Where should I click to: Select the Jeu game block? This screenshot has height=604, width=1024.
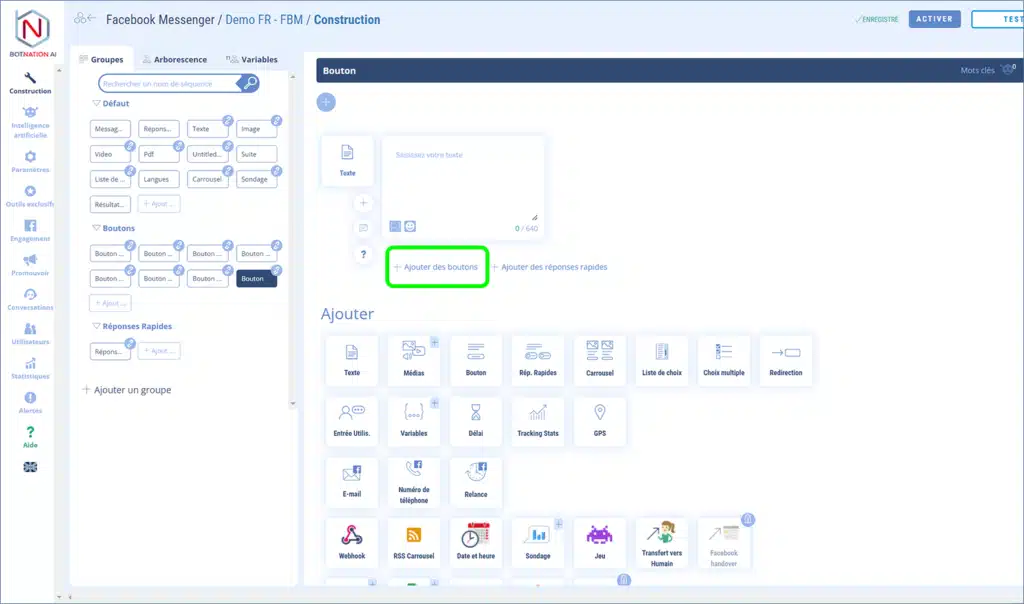[599, 542]
